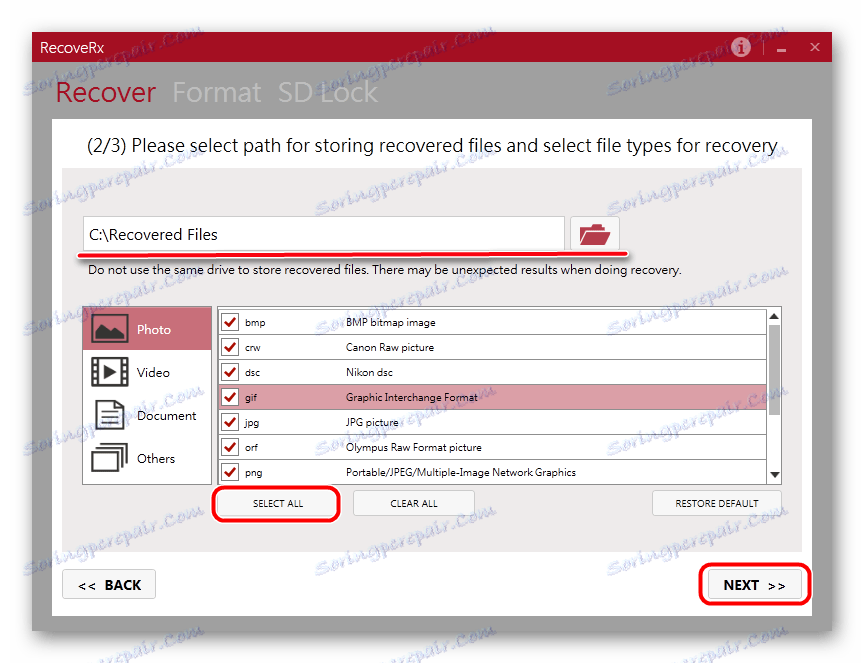This screenshot has height=663, width=864.
Task: Go to the NEXT step
Action: tap(754, 585)
